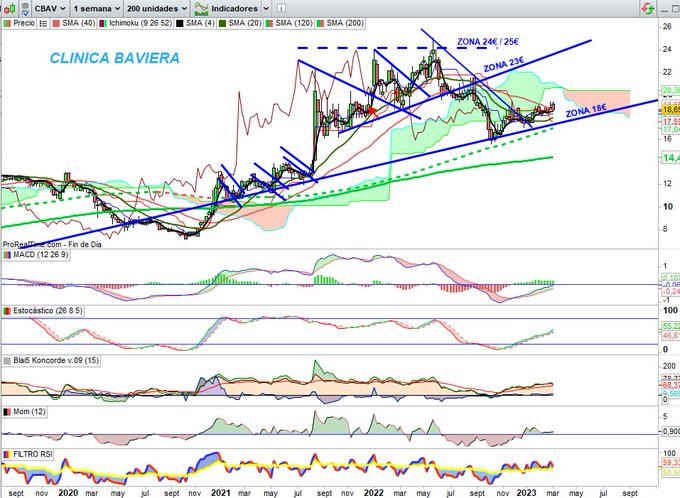This screenshot has height=498, width=680.
Task: Minimize the chart window
Action: click(664, 9)
